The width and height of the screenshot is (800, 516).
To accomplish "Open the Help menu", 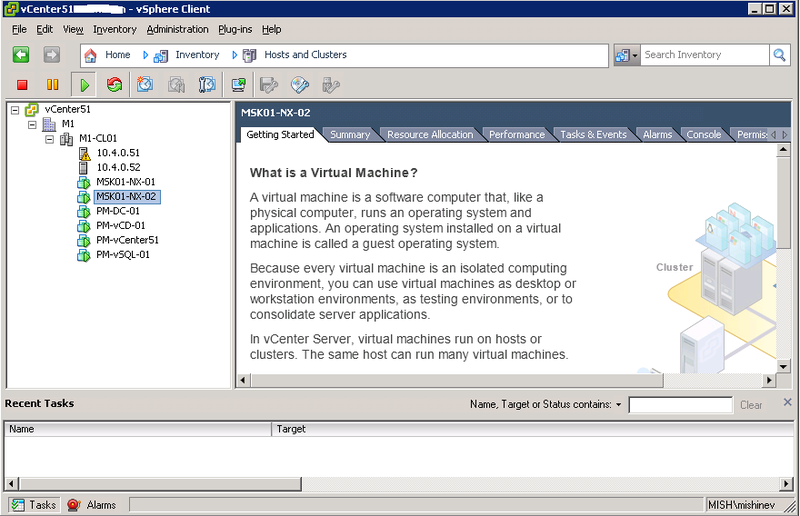I will (x=271, y=29).
